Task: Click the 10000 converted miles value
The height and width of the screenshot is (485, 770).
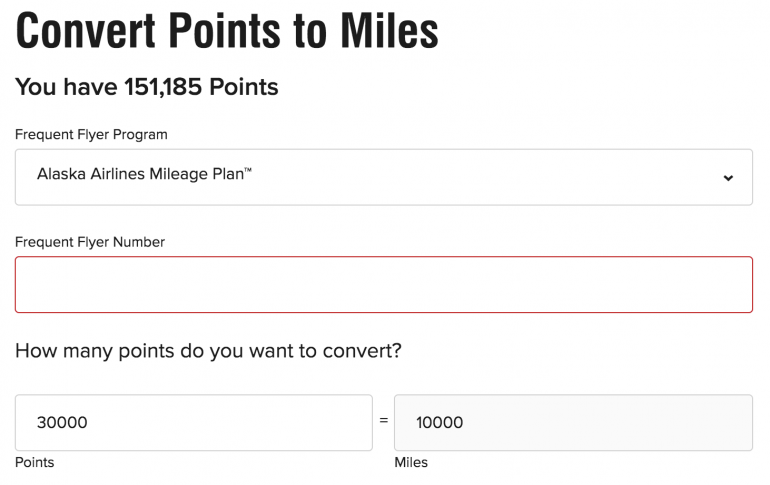Action: (440, 423)
